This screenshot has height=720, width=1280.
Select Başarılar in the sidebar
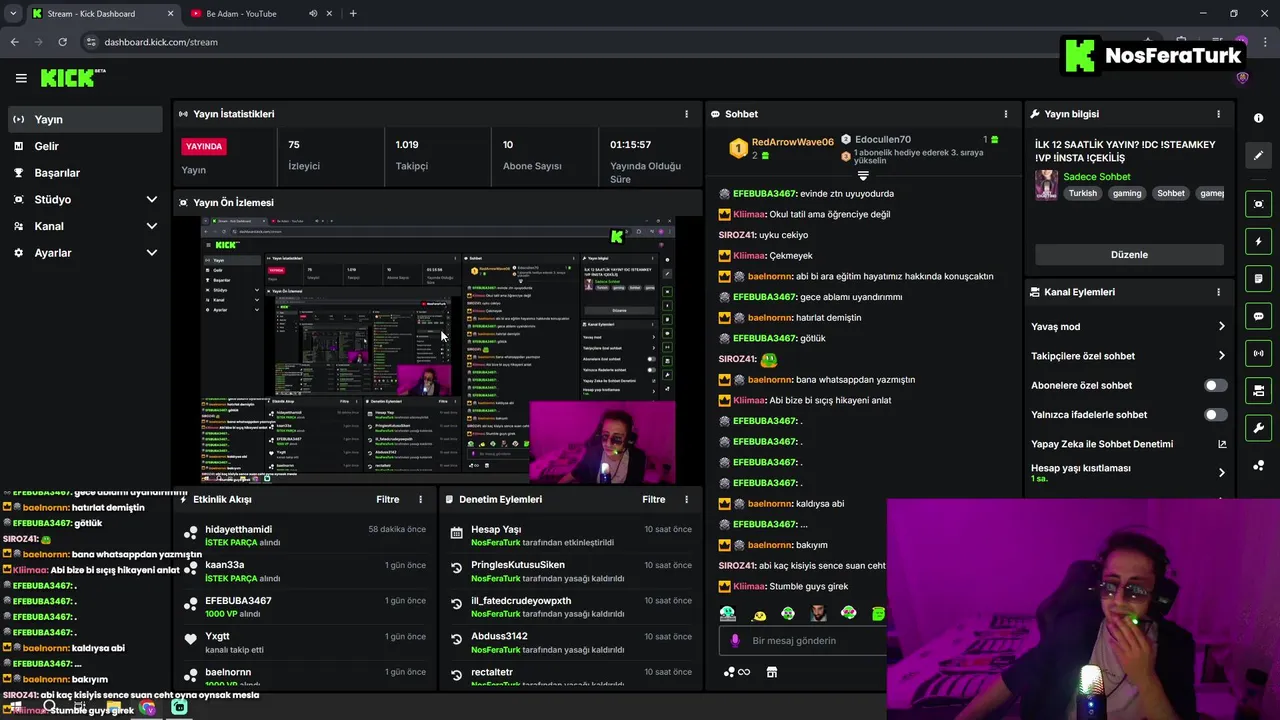[x=85, y=172]
